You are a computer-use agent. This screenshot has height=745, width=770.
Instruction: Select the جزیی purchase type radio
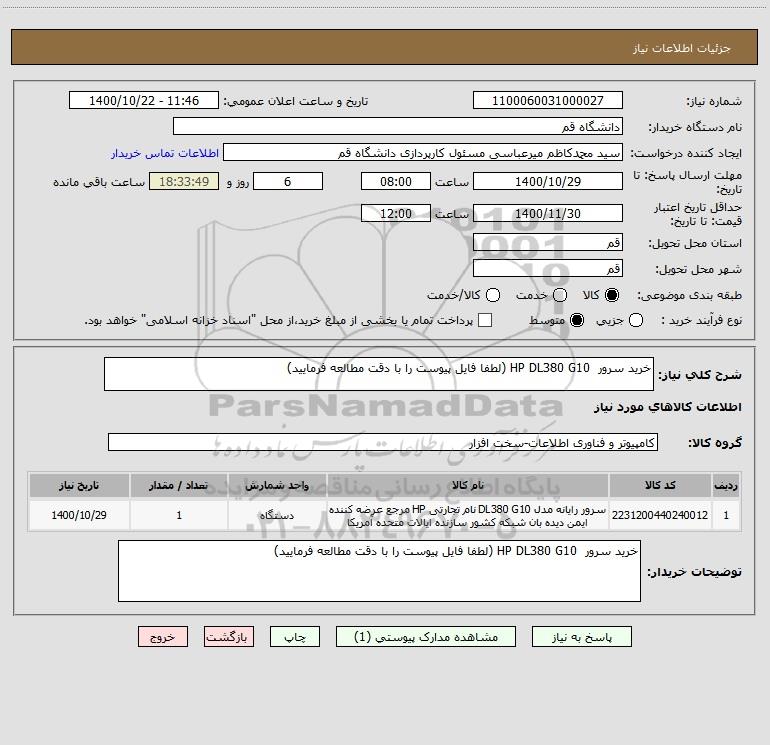click(x=635, y=320)
